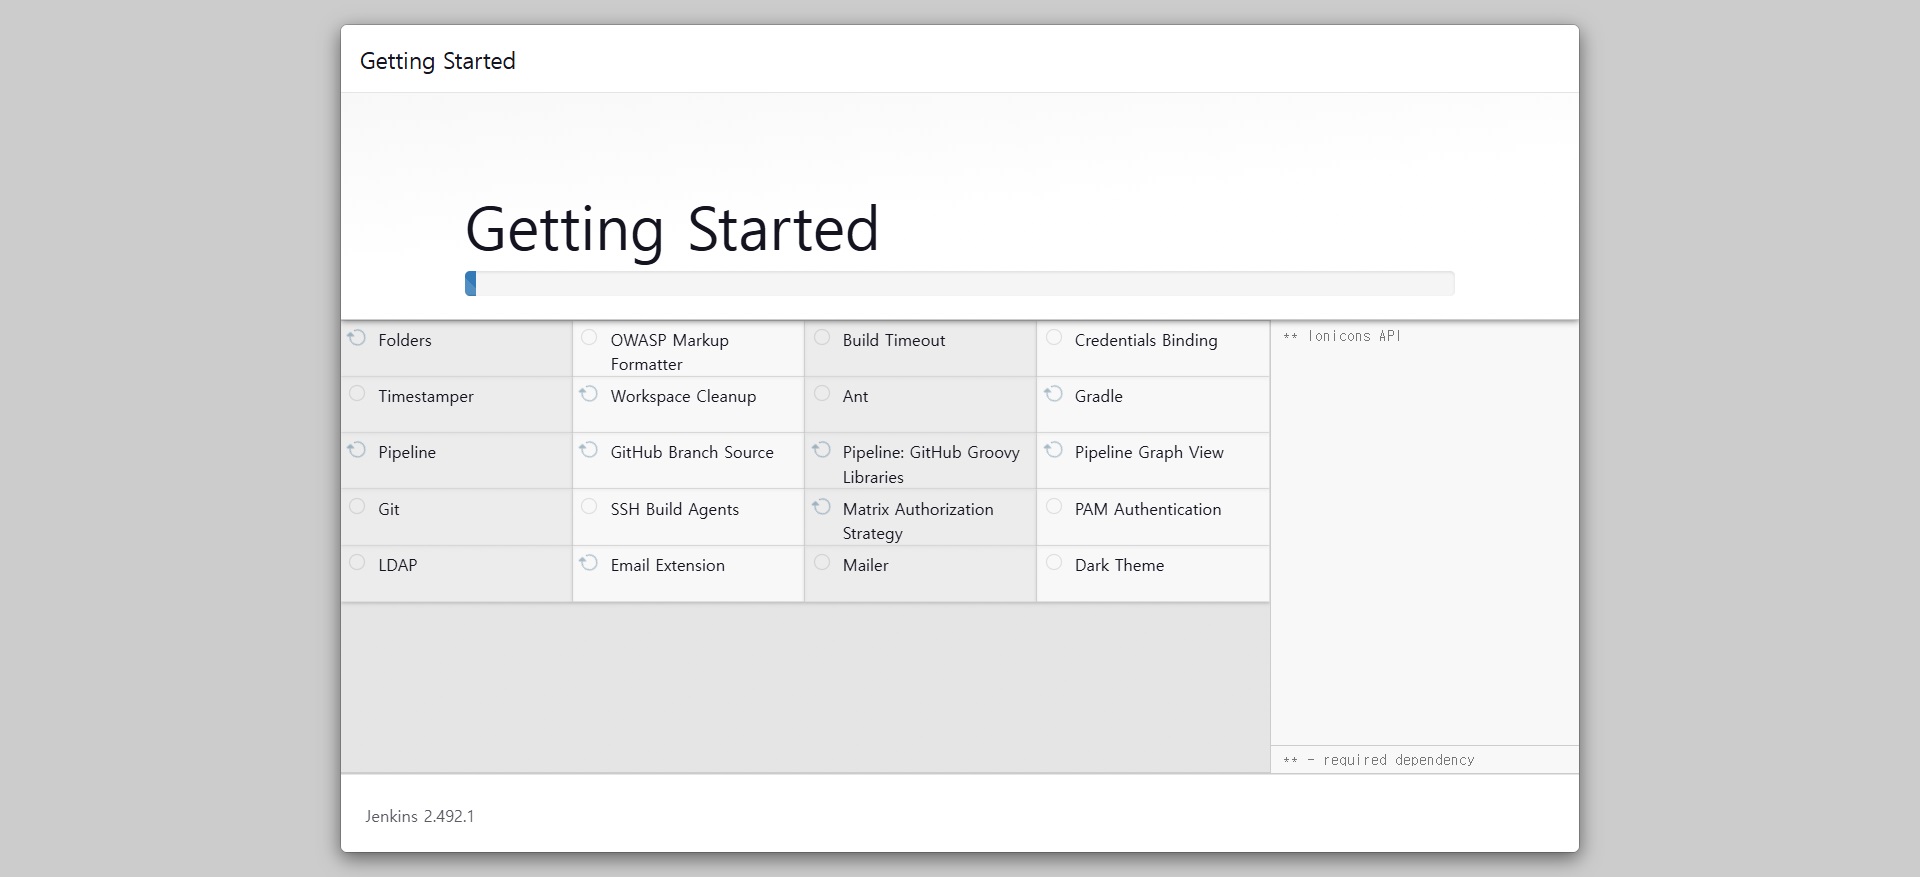Screen dimensions: 1920x877
Task: Click the 'Ant' plugin name
Action: point(855,396)
